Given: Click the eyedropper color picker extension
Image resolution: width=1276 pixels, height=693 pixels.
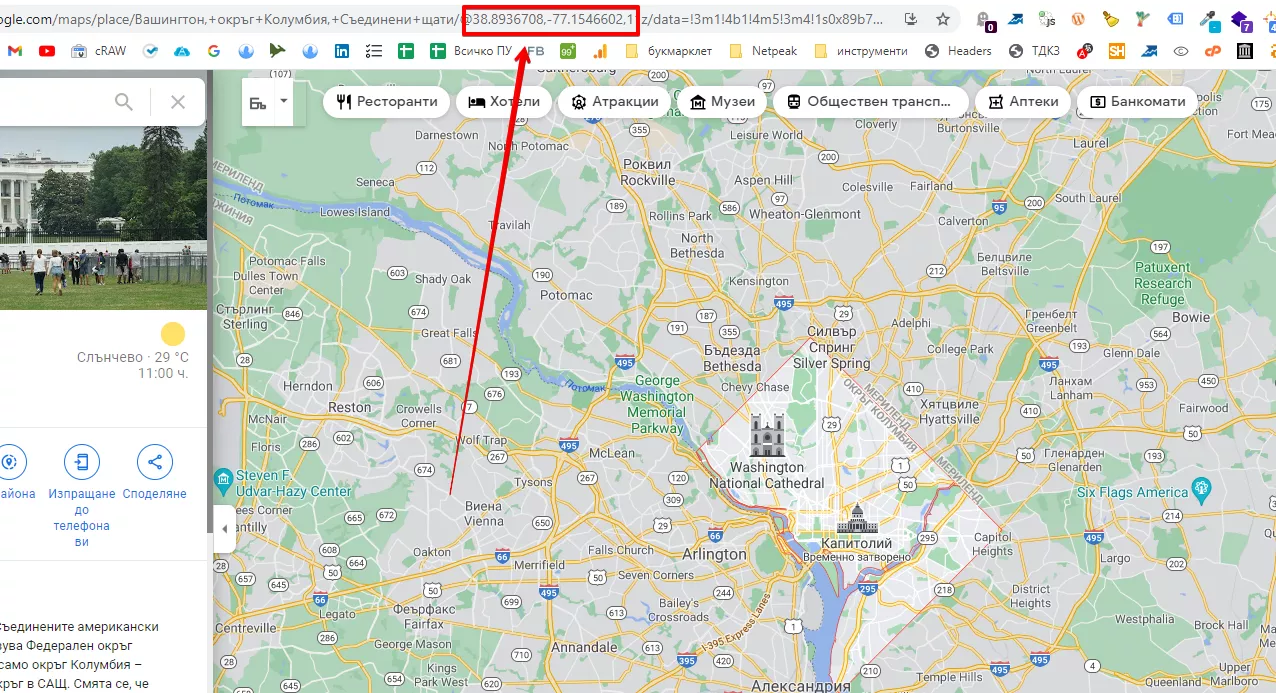Looking at the screenshot, I should pyautogui.click(x=1208, y=19).
